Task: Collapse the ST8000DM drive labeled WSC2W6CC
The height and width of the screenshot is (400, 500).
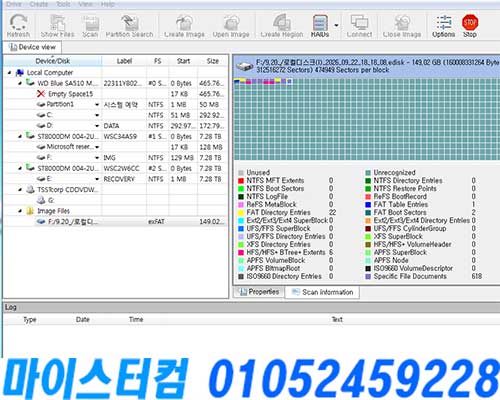Action: click(20, 168)
